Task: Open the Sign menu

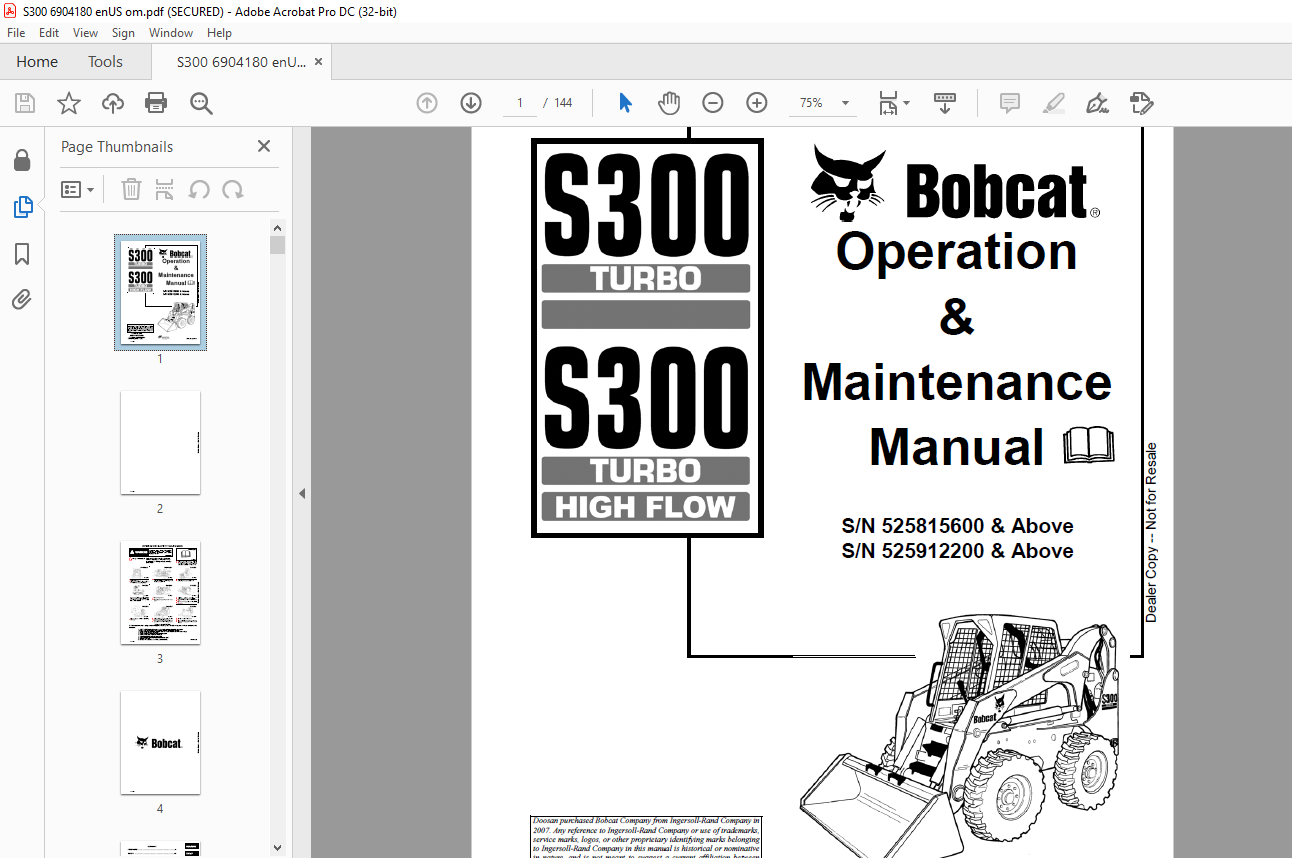Action: (123, 33)
